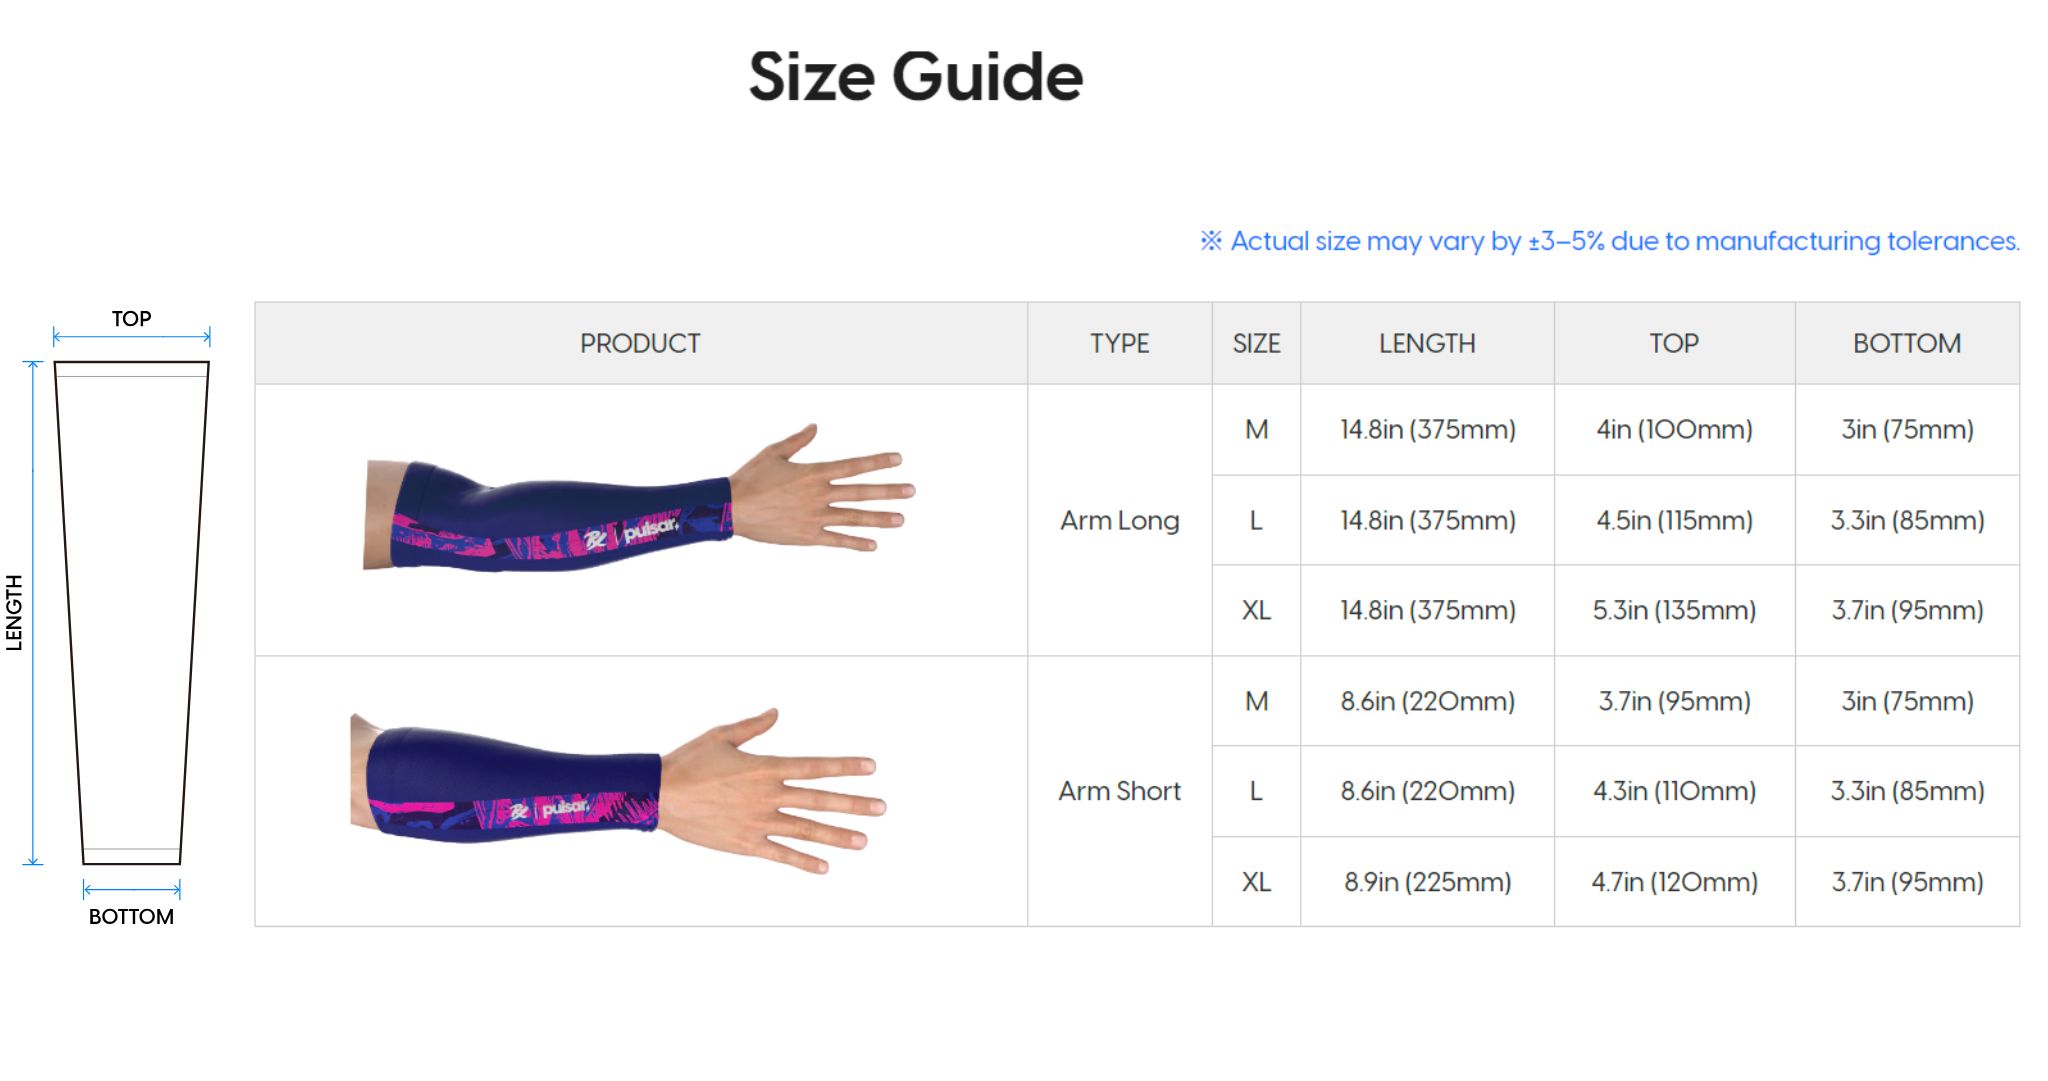Click the 4in (100mm) top measurement

click(x=1674, y=430)
